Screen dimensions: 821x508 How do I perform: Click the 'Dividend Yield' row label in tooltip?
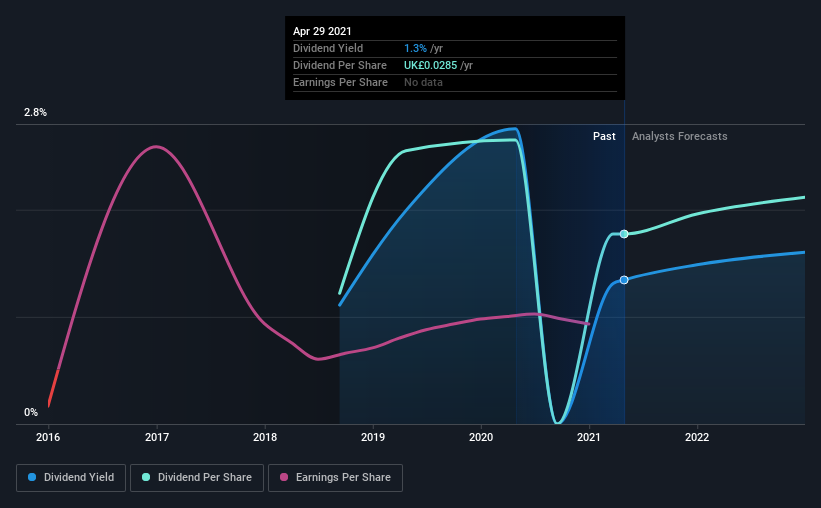point(328,48)
